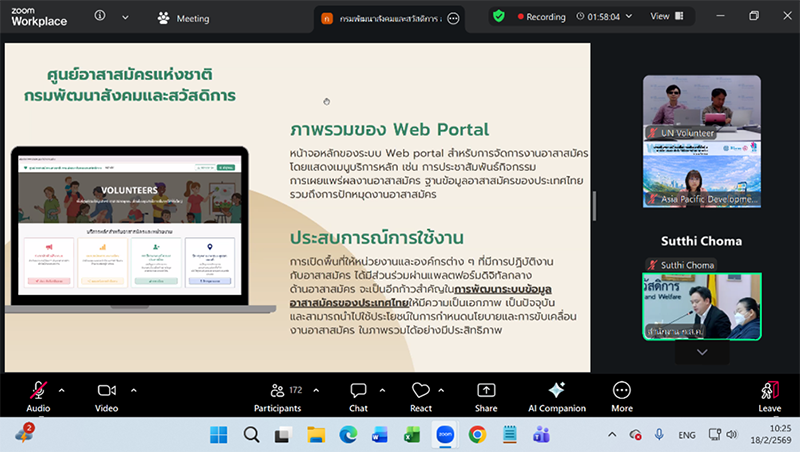Open the Meeting tab
This screenshot has width=800, height=452.
point(184,18)
